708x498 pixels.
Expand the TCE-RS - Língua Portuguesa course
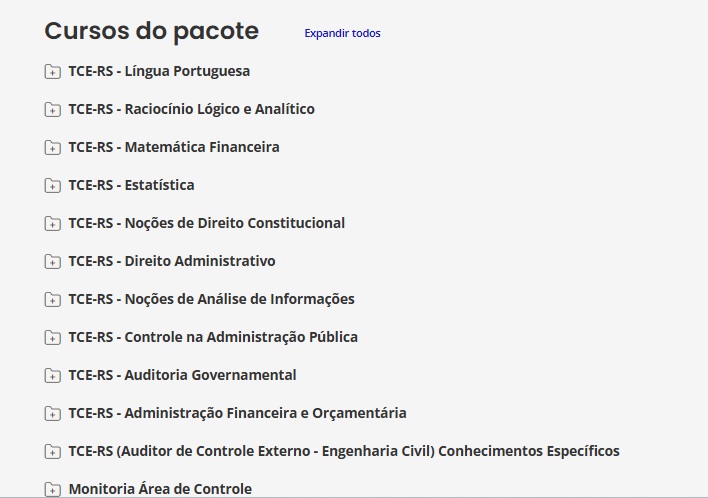click(x=159, y=71)
